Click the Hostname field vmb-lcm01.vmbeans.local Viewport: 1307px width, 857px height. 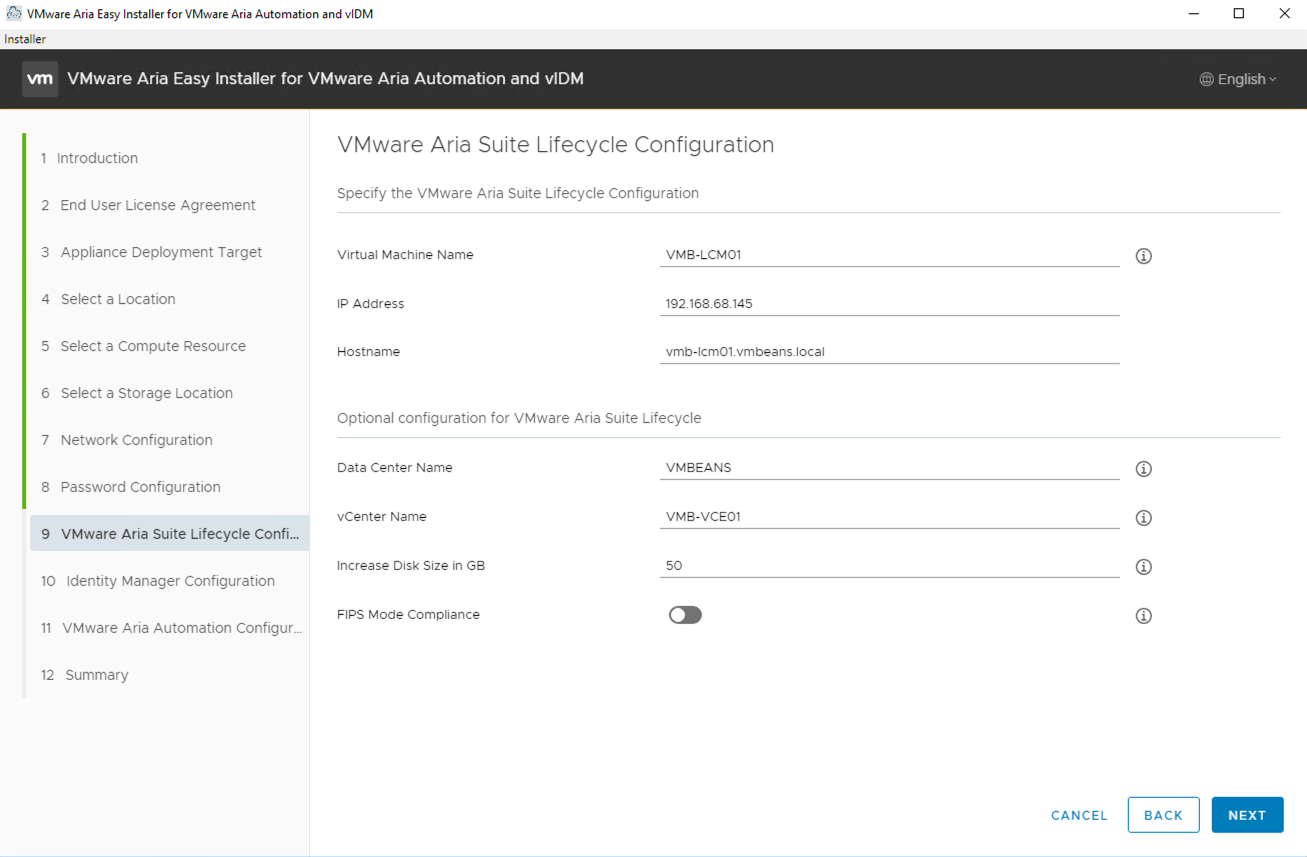tap(889, 352)
